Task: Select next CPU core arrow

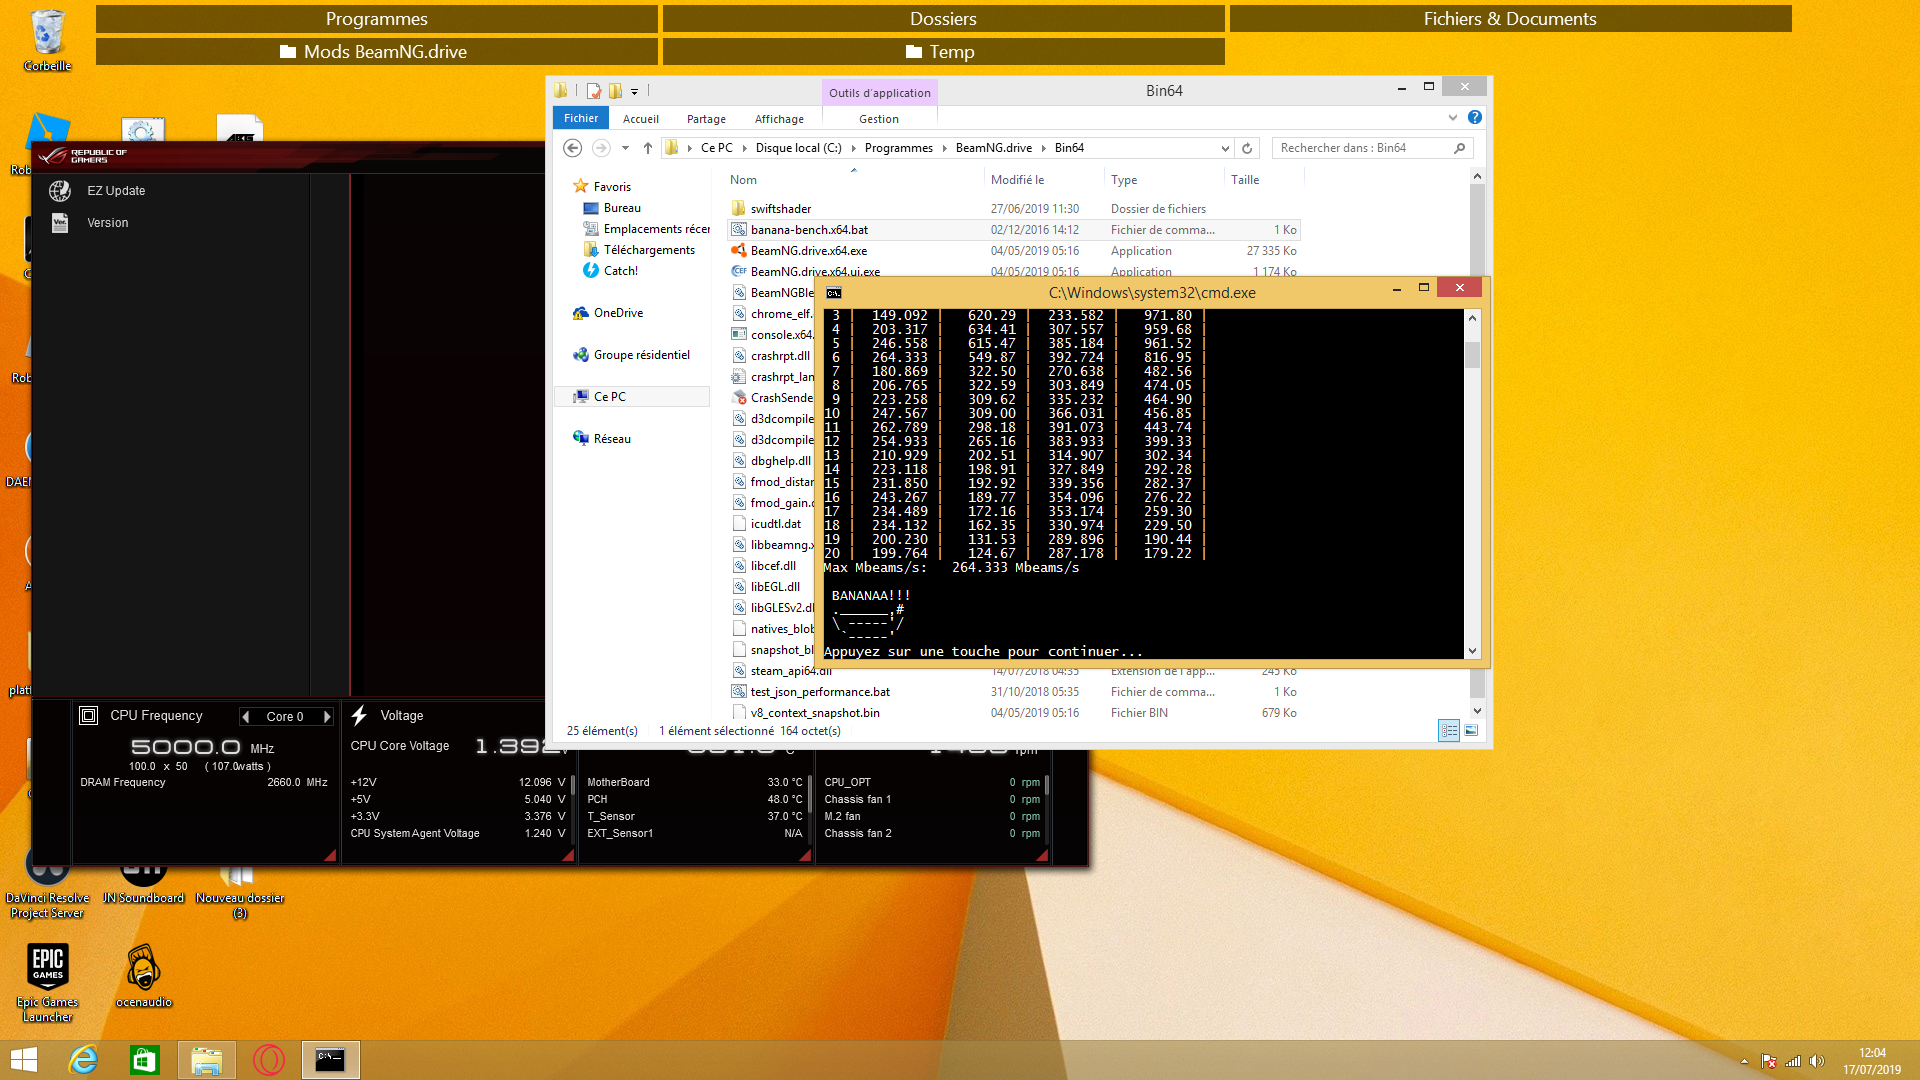Action: [x=327, y=716]
